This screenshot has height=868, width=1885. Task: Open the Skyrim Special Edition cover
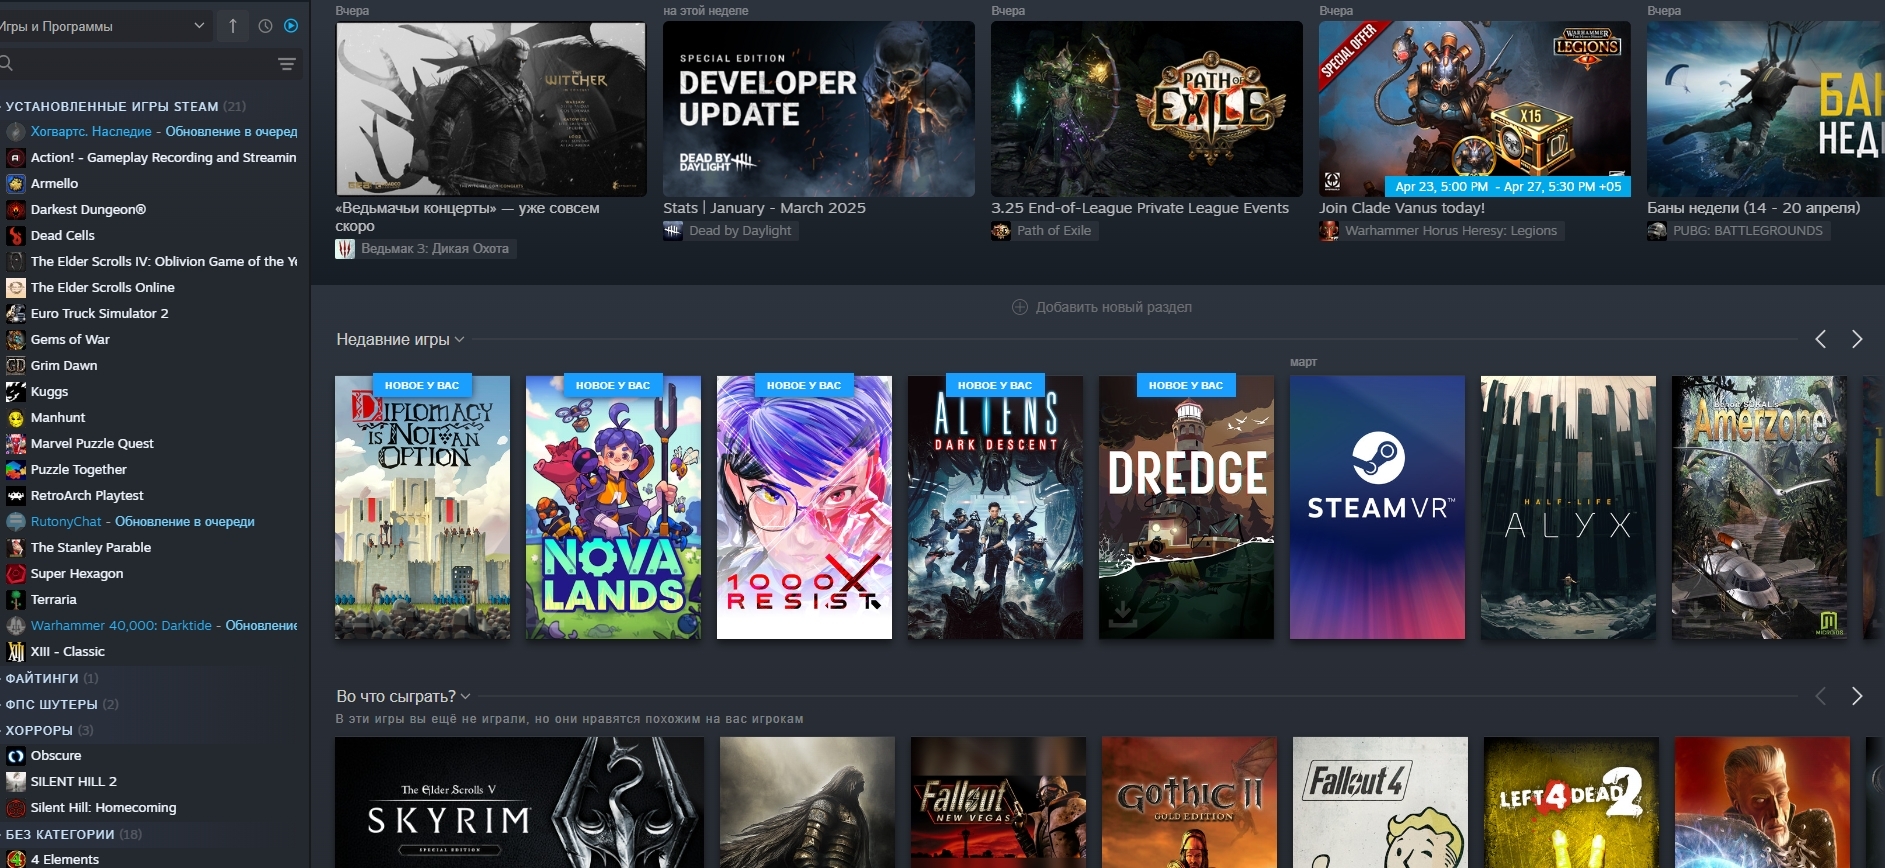coord(519,803)
